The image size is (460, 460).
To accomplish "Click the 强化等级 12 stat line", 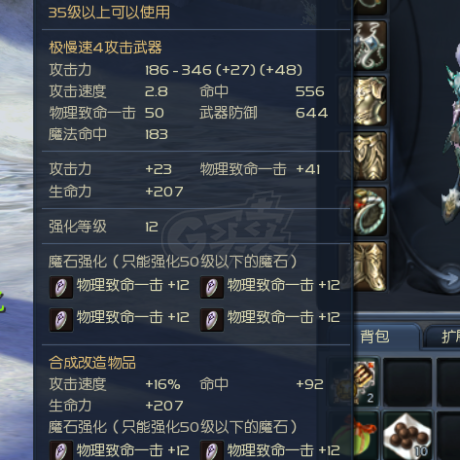I will (104, 227).
